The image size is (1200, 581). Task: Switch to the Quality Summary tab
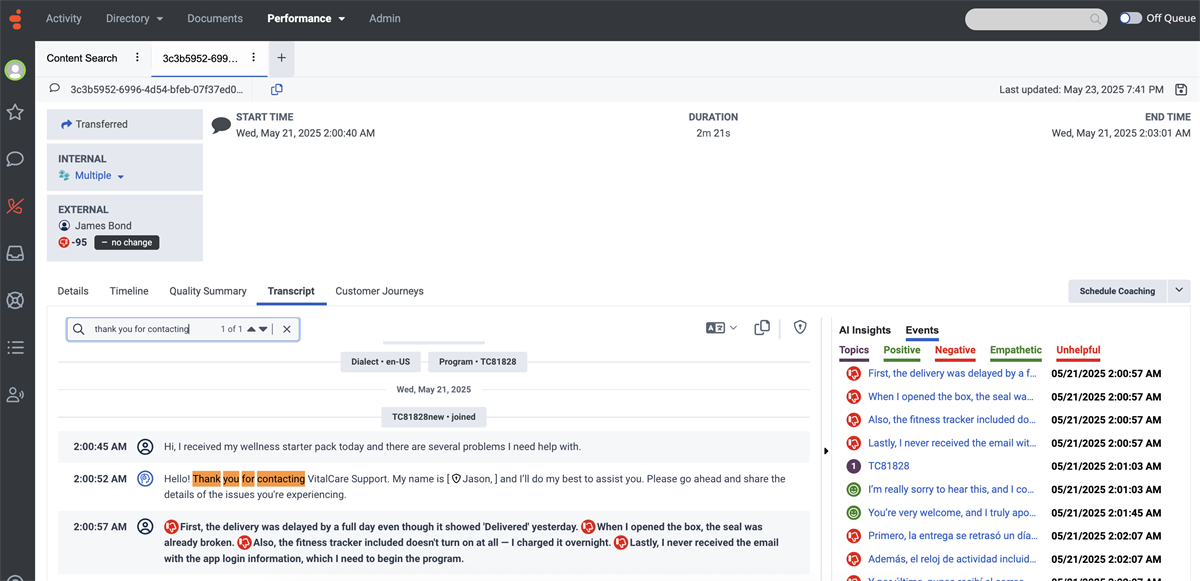(208, 291)
